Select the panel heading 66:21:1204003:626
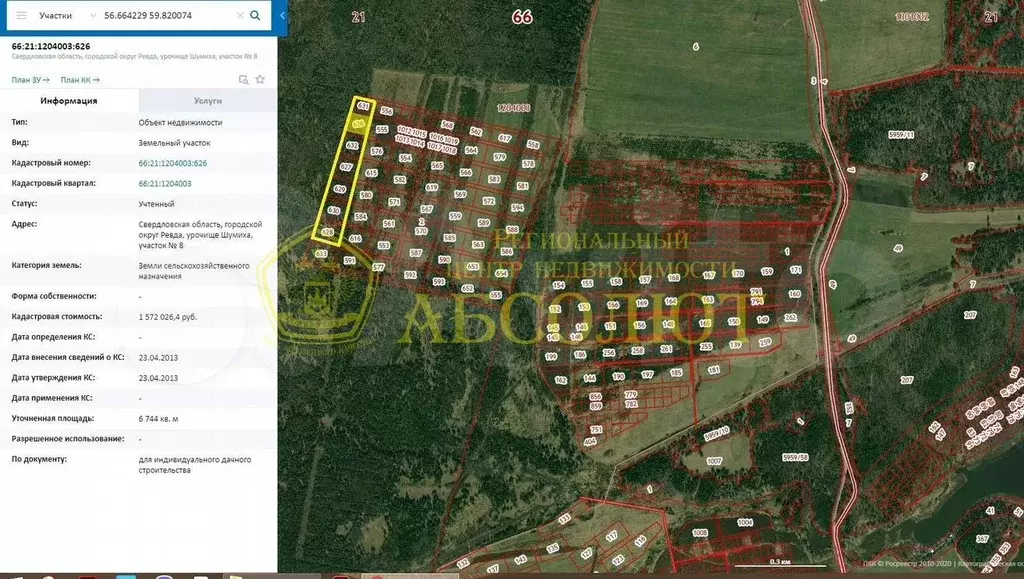 [51, 46]
